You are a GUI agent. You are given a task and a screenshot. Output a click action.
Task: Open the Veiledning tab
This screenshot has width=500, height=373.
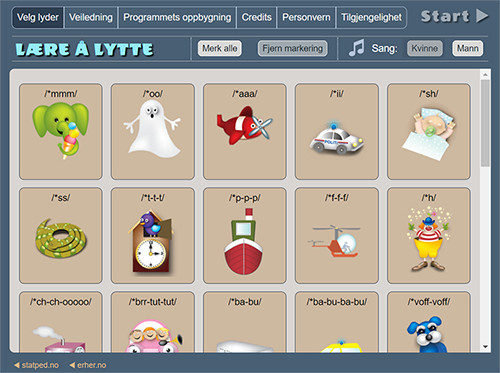(91, 17)
